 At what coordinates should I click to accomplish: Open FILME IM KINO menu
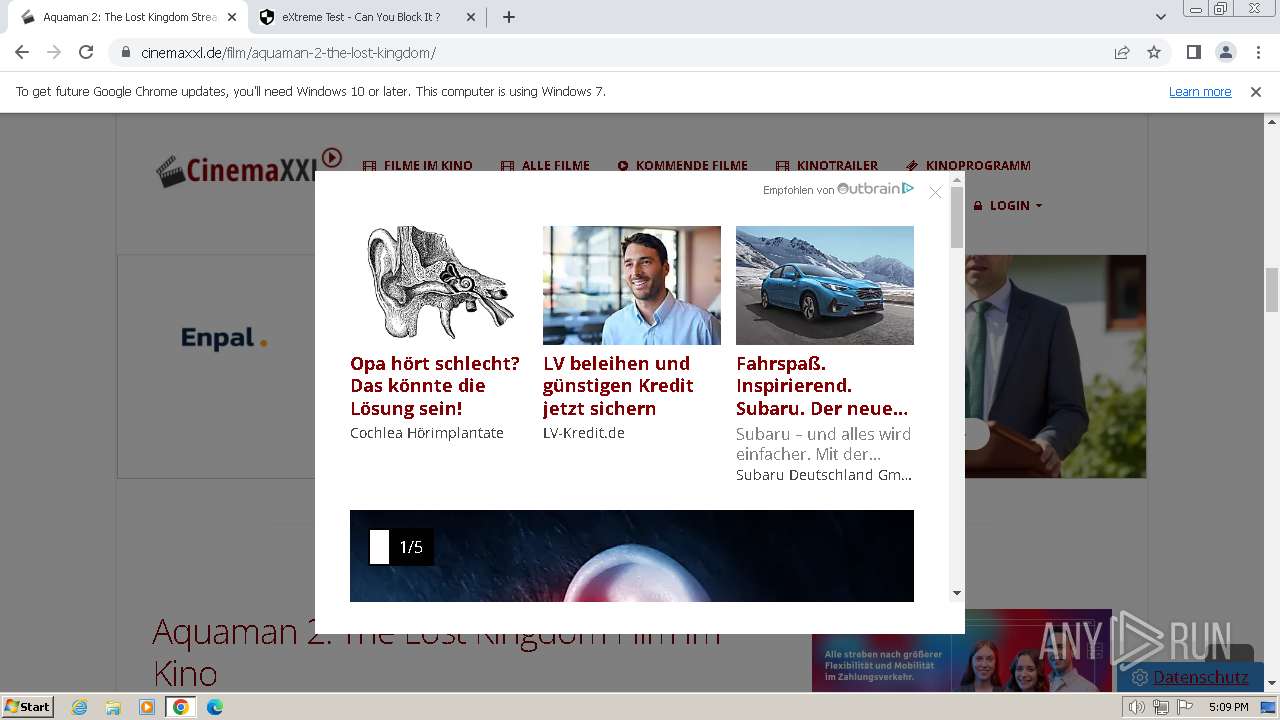417,166
